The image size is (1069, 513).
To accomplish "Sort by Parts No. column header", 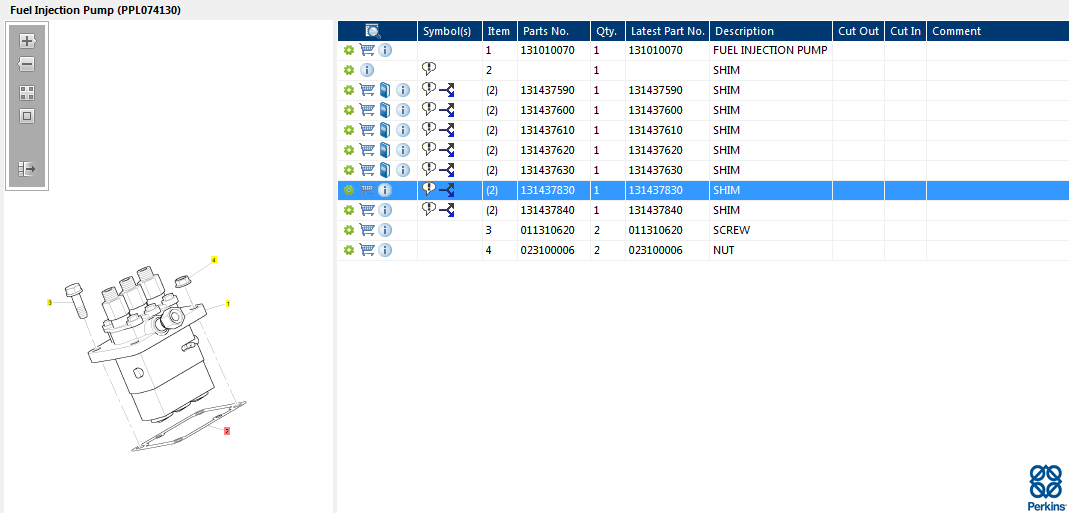I will (545, 31).
